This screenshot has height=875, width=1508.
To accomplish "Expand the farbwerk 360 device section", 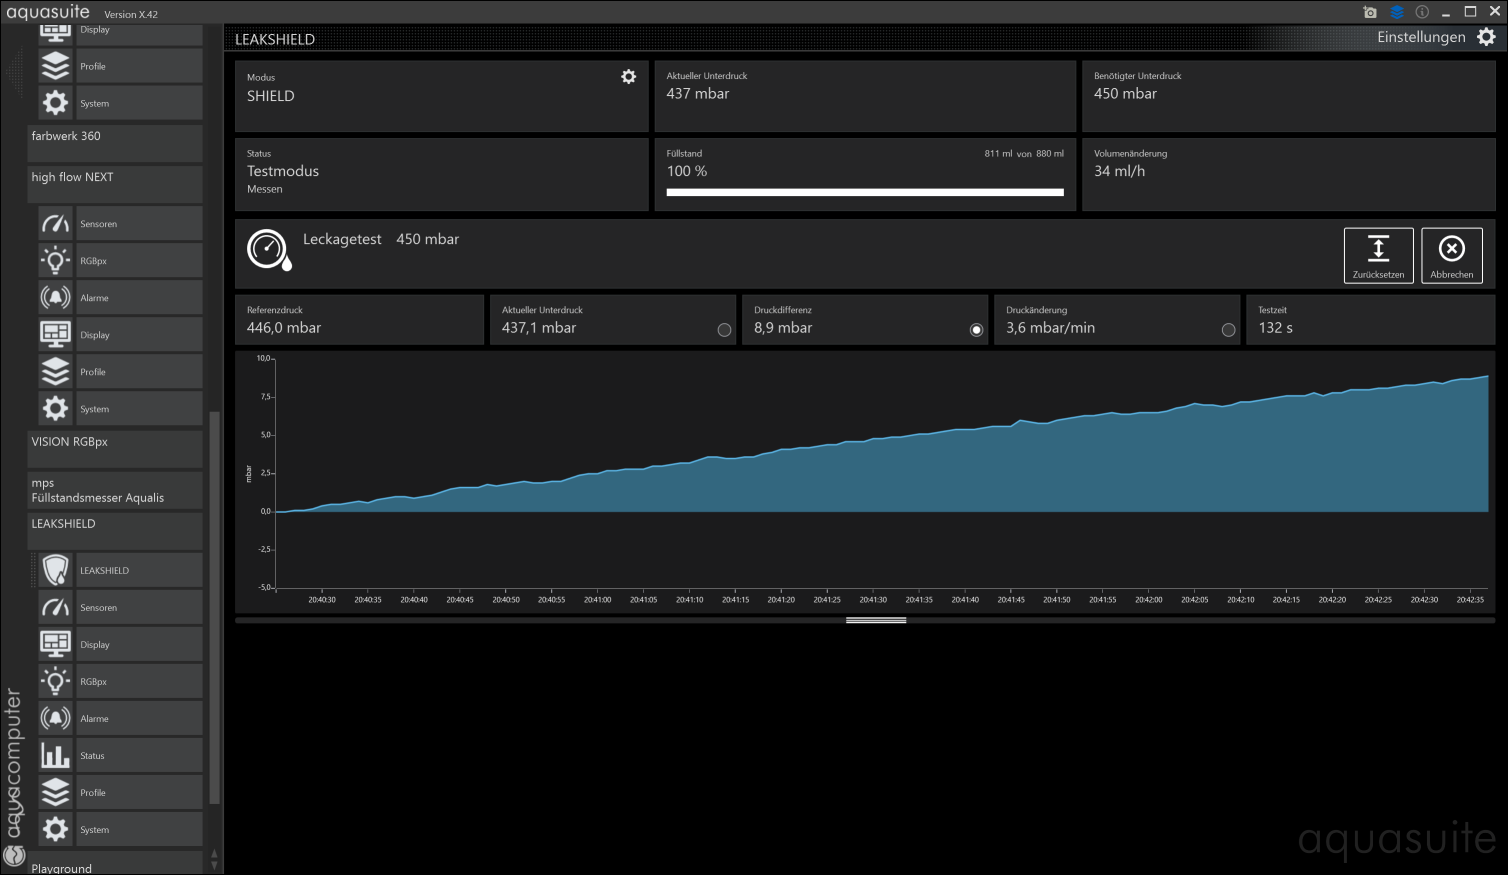I will click(x=115, y=143).
